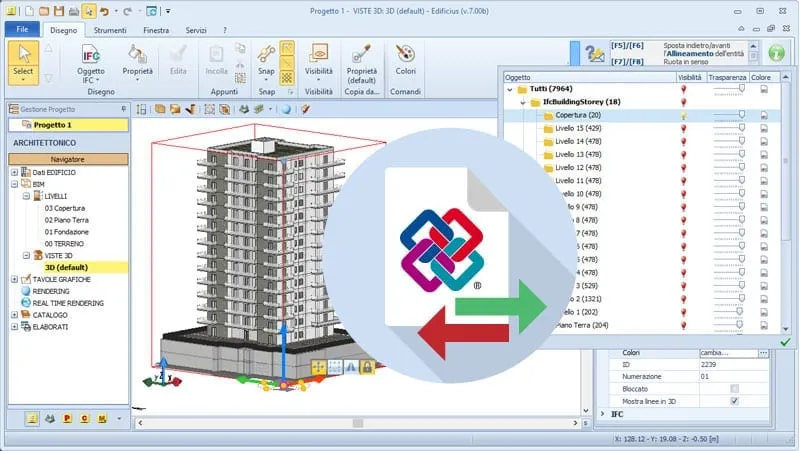The image size is (800, 451).
Task: Click the Oggetto IFC ribbon icon
Action: click(91, 59)
